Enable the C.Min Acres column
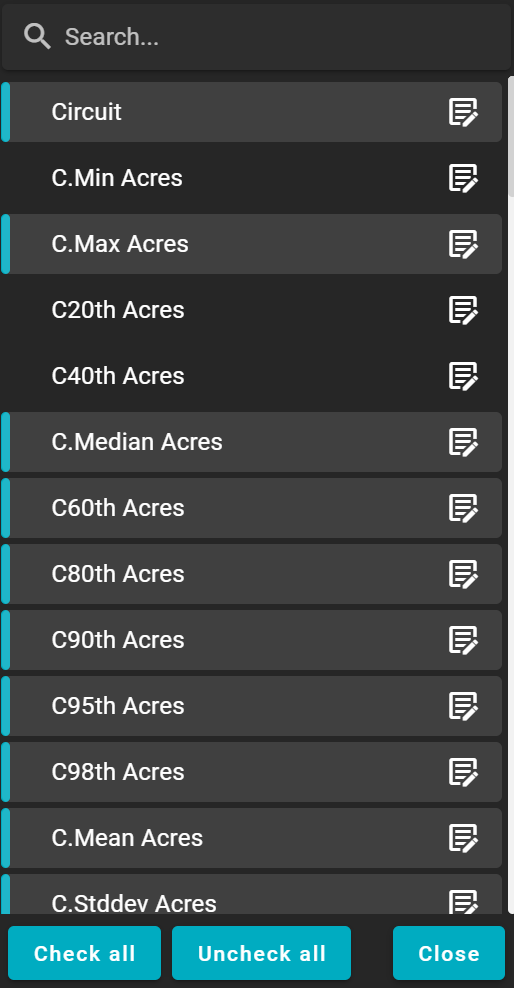Screen dimensions: 514x988 tap(251, 178)
